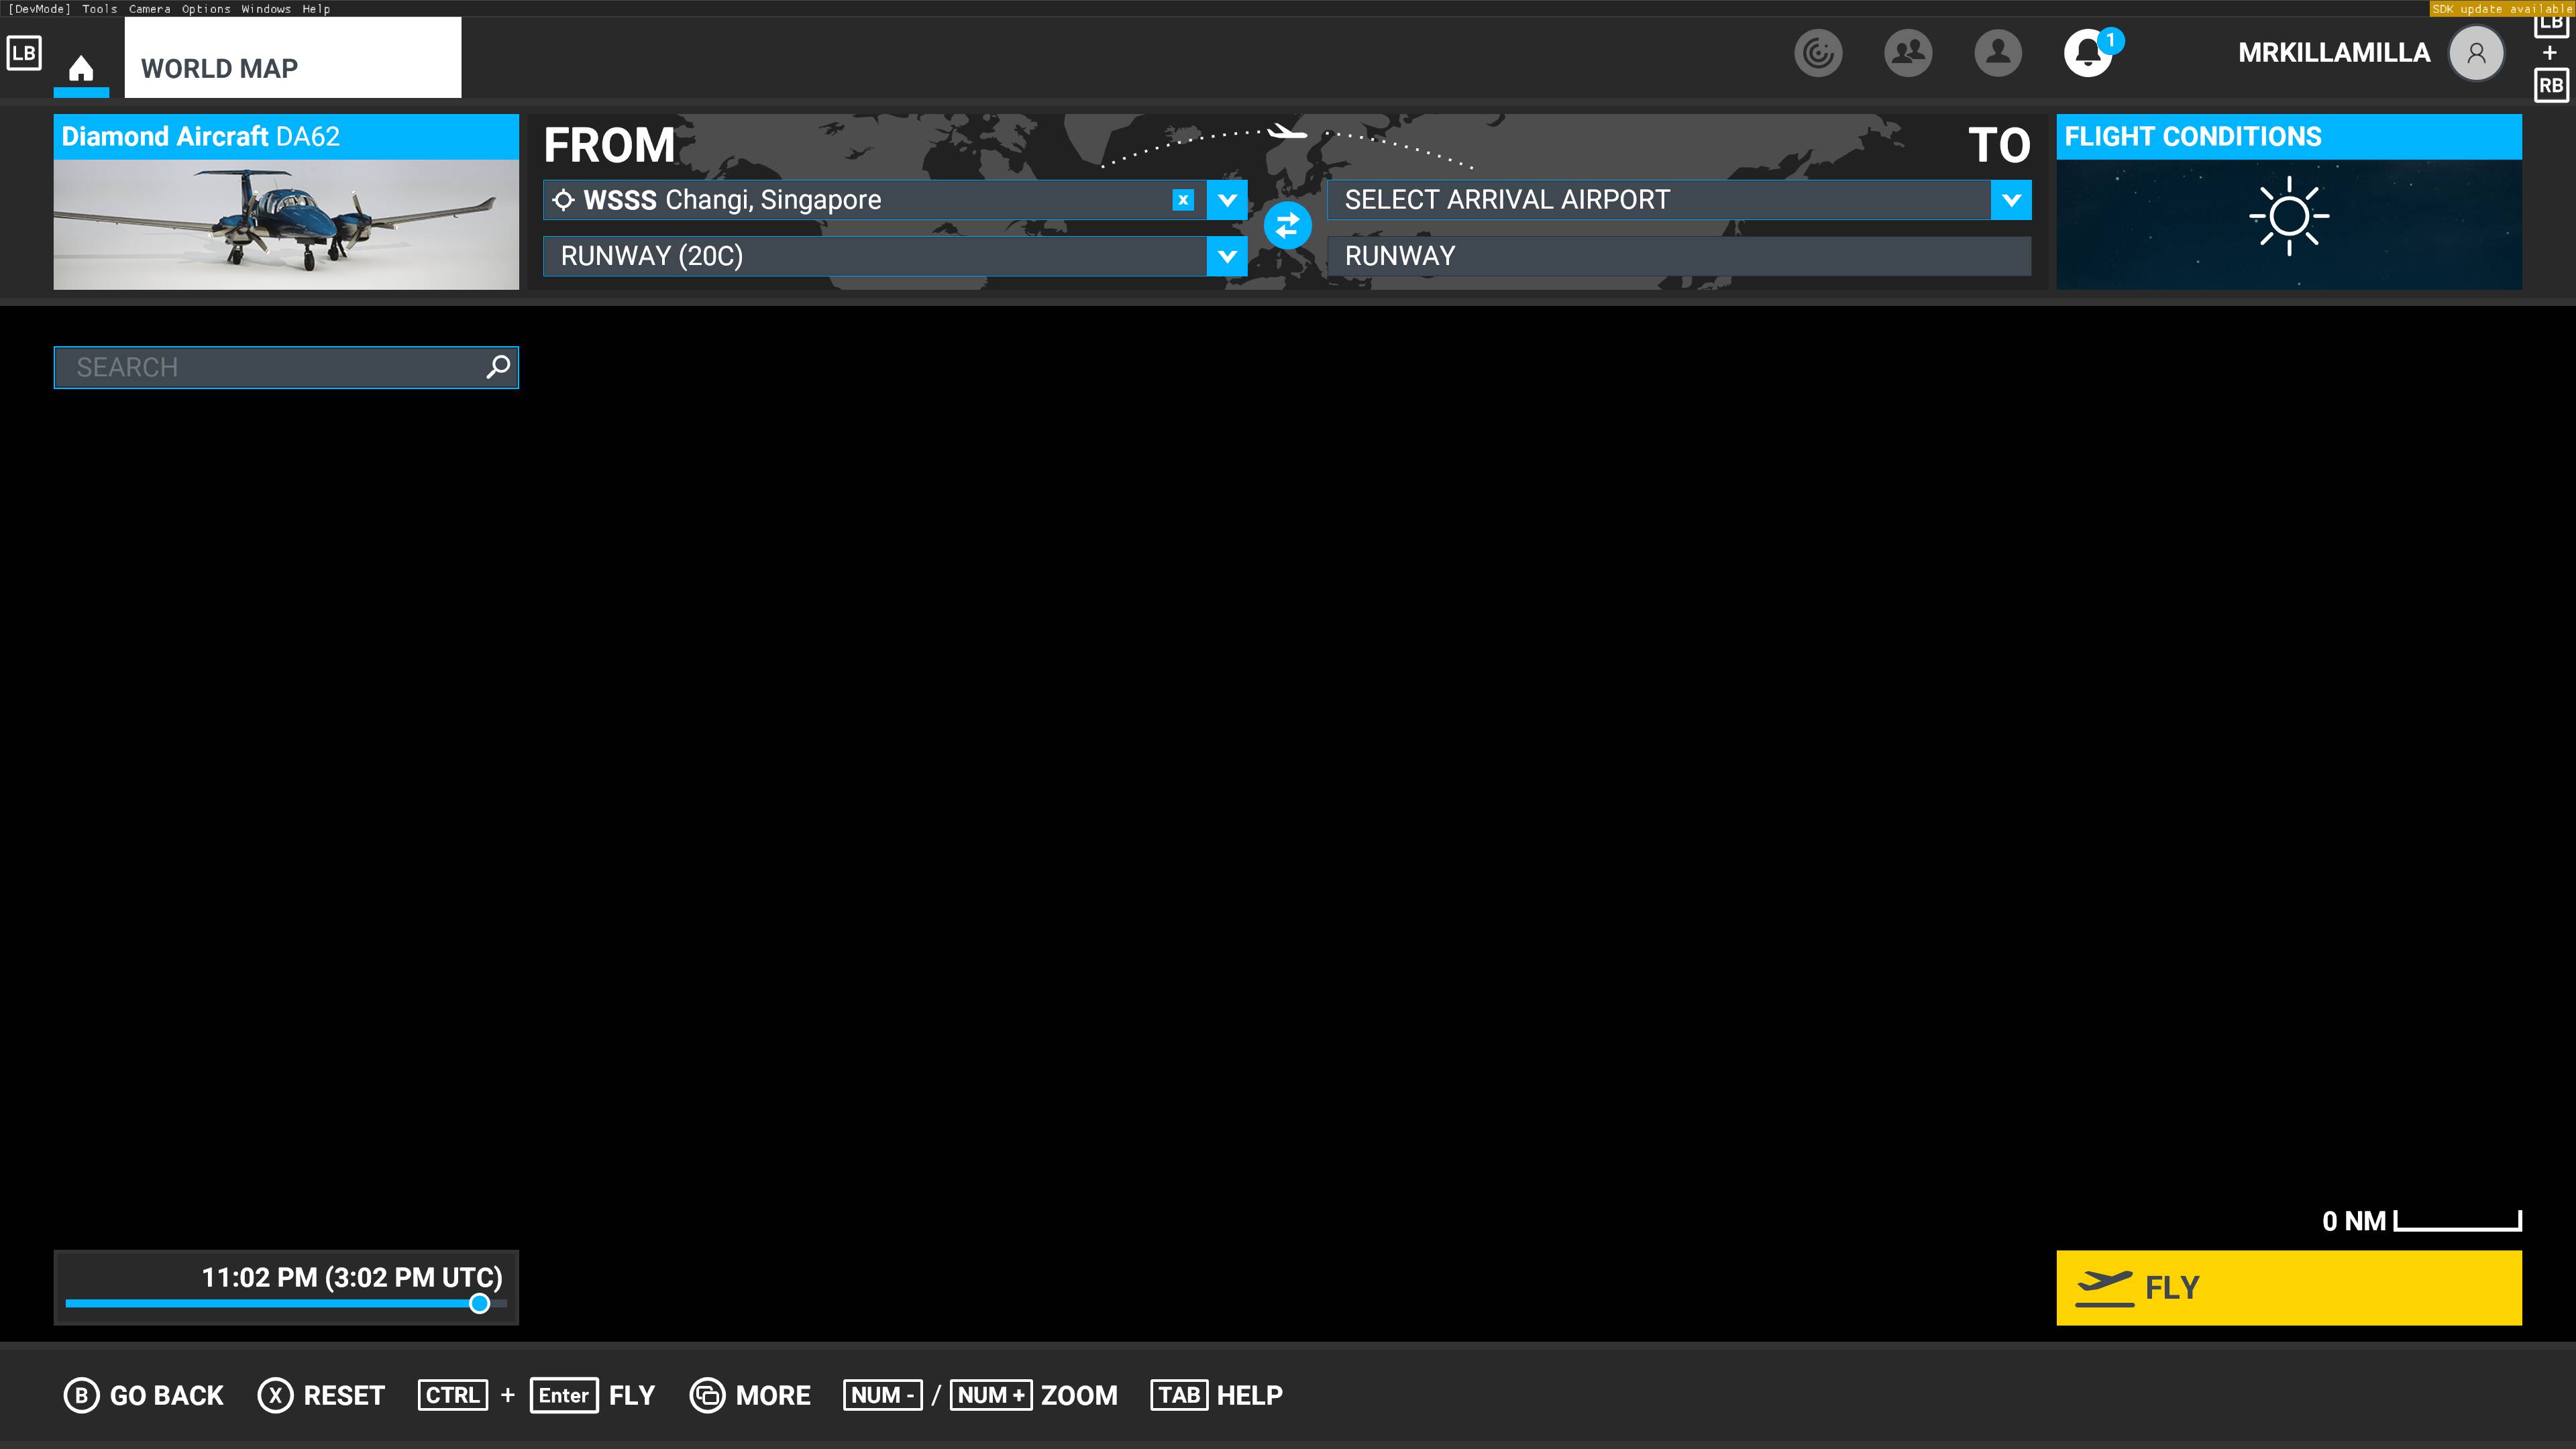2576x1449 pixels.
Task: Open the notifications bell icon
Action: (x=2088, y=53)
